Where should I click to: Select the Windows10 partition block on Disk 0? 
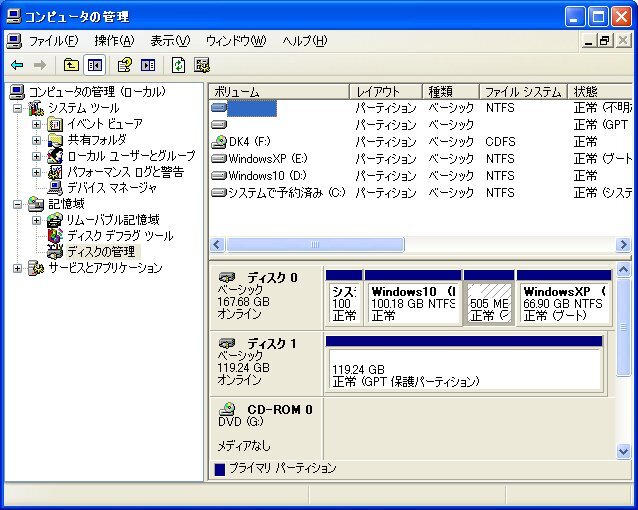(x=412, y=302)
